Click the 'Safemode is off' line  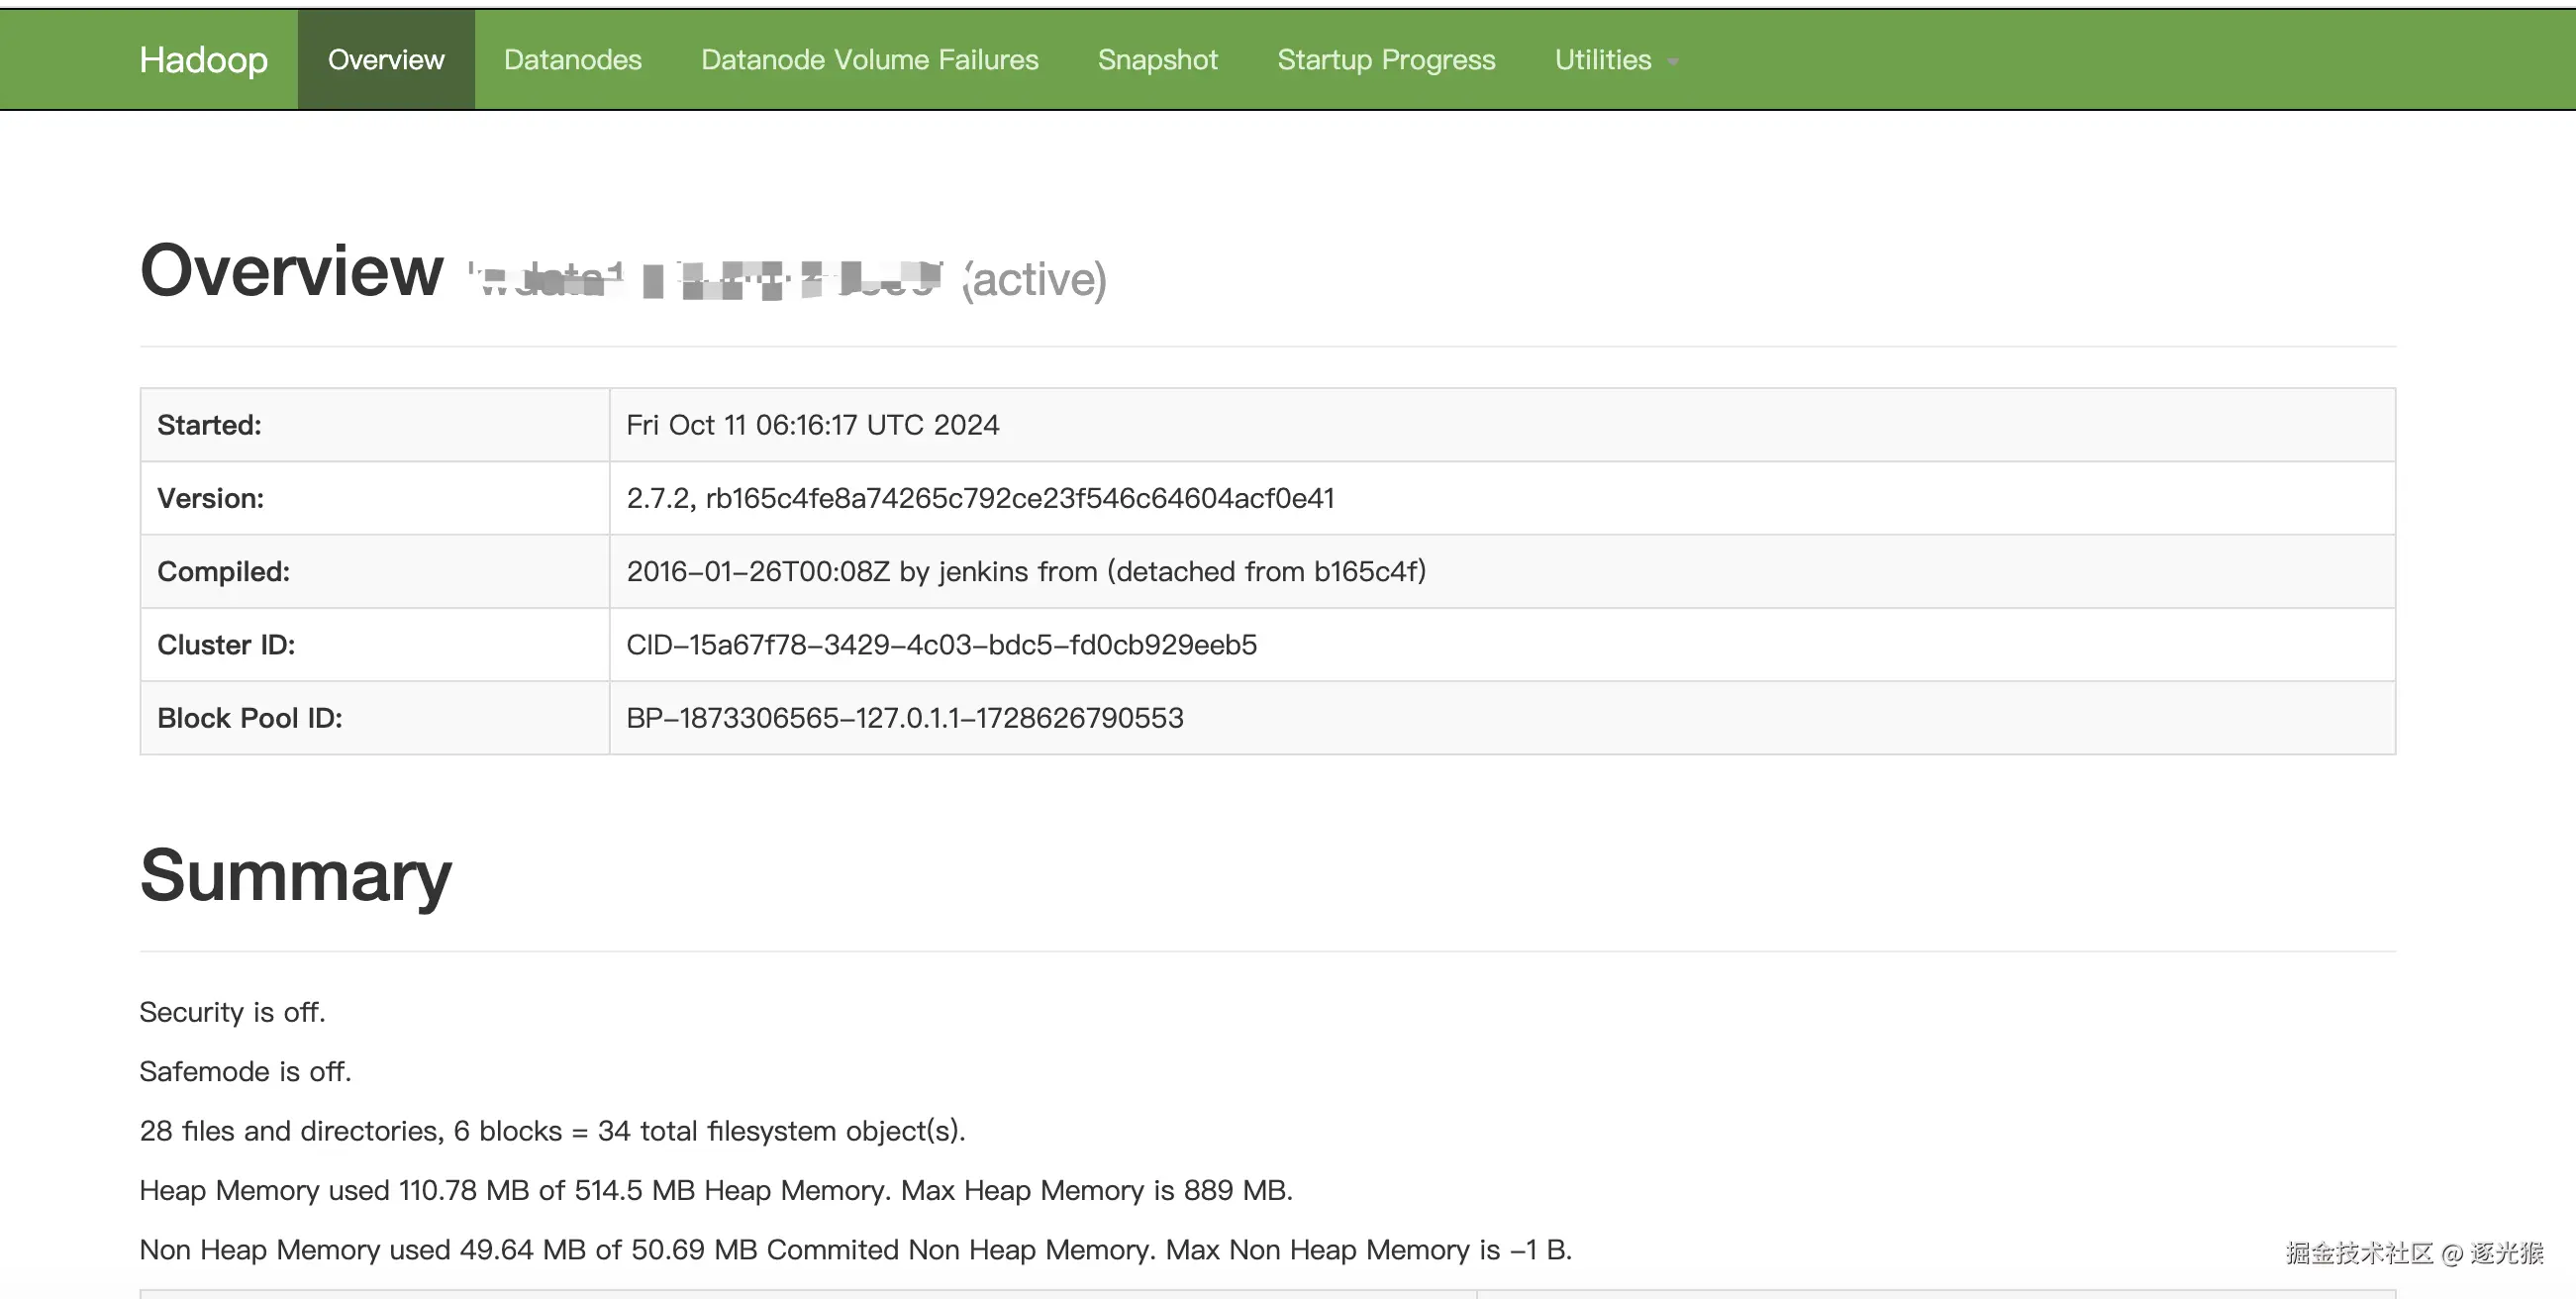coord(245,1071)
